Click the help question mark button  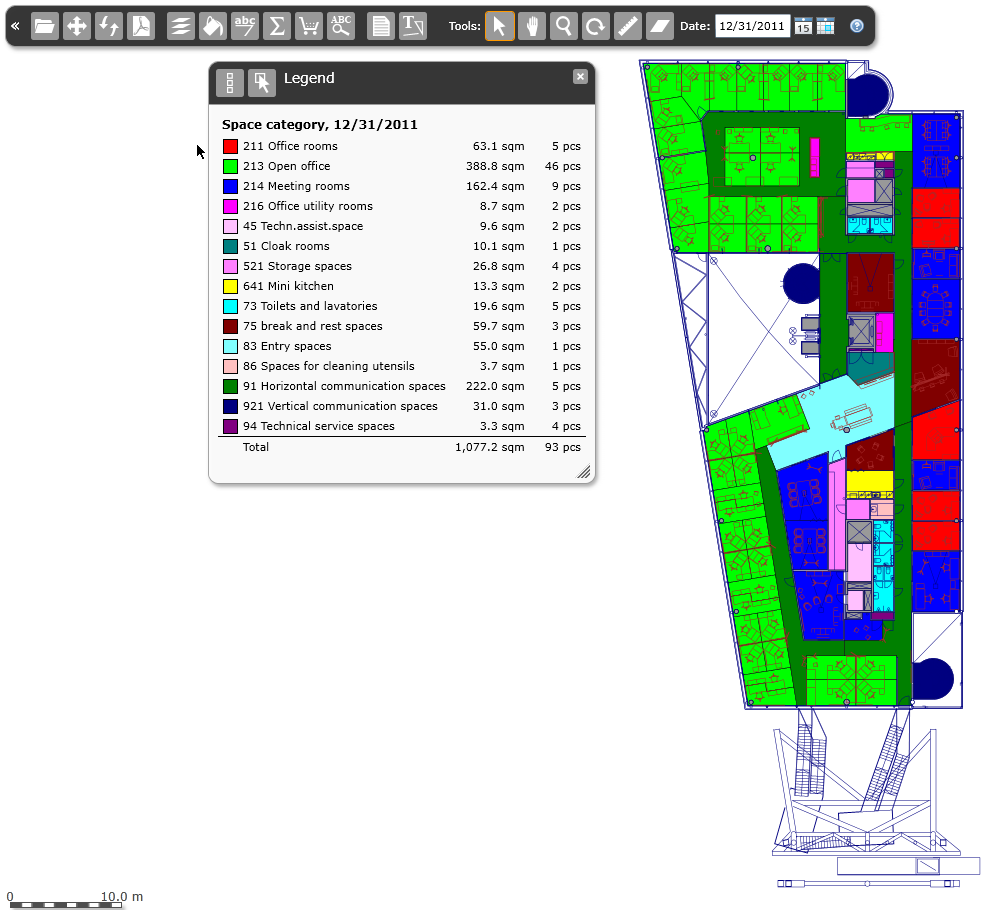[857, 26]
